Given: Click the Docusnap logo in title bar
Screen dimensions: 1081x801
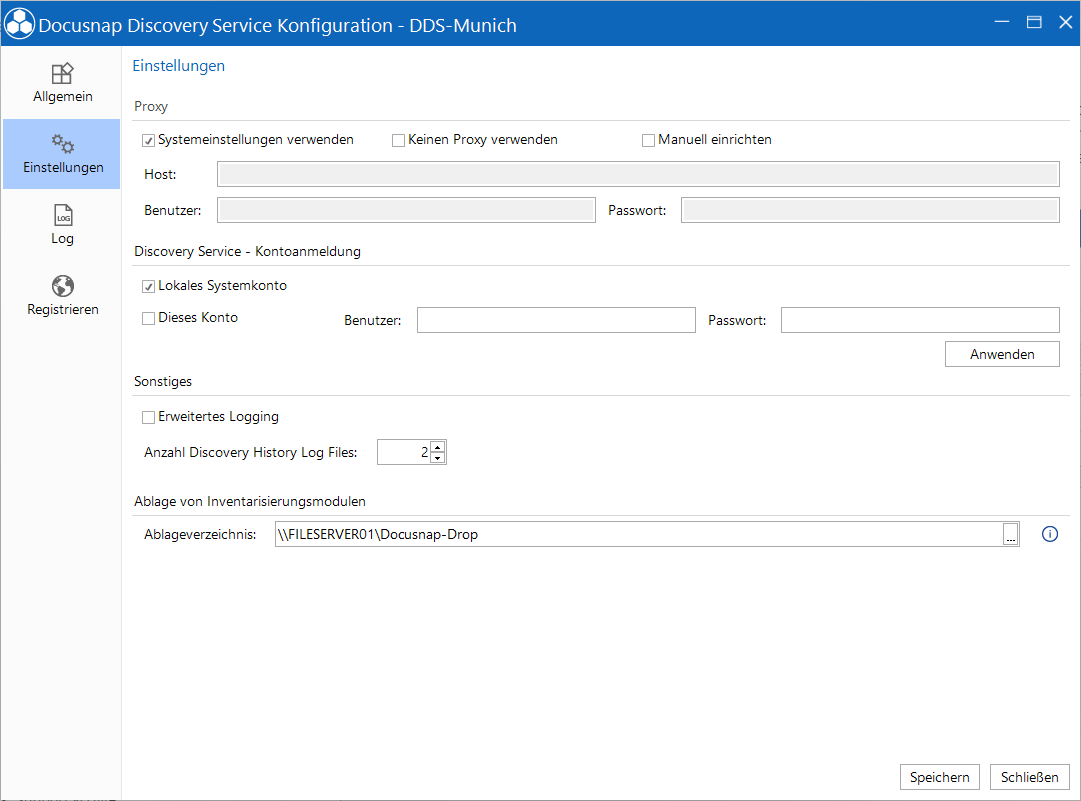Looking at the screenshot, I should point(19,24).
